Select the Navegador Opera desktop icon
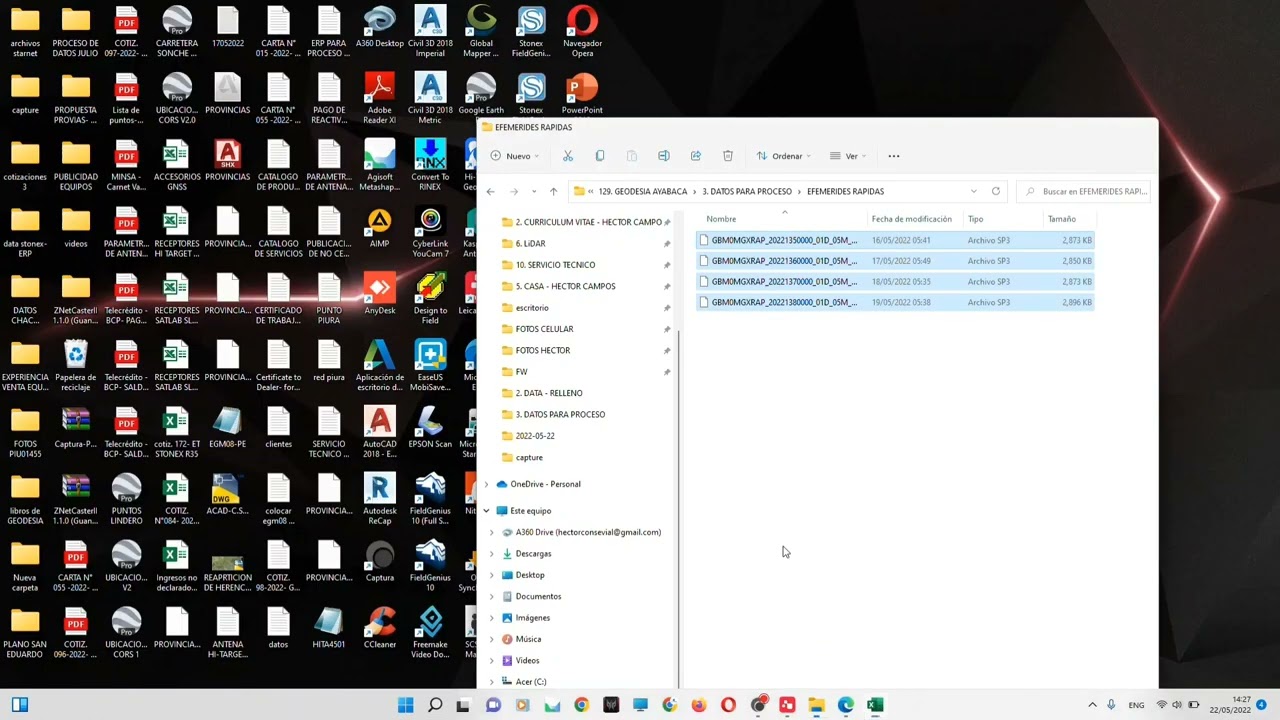The height and width of the screenshot is (720, 1280). (x=582, y=31)
